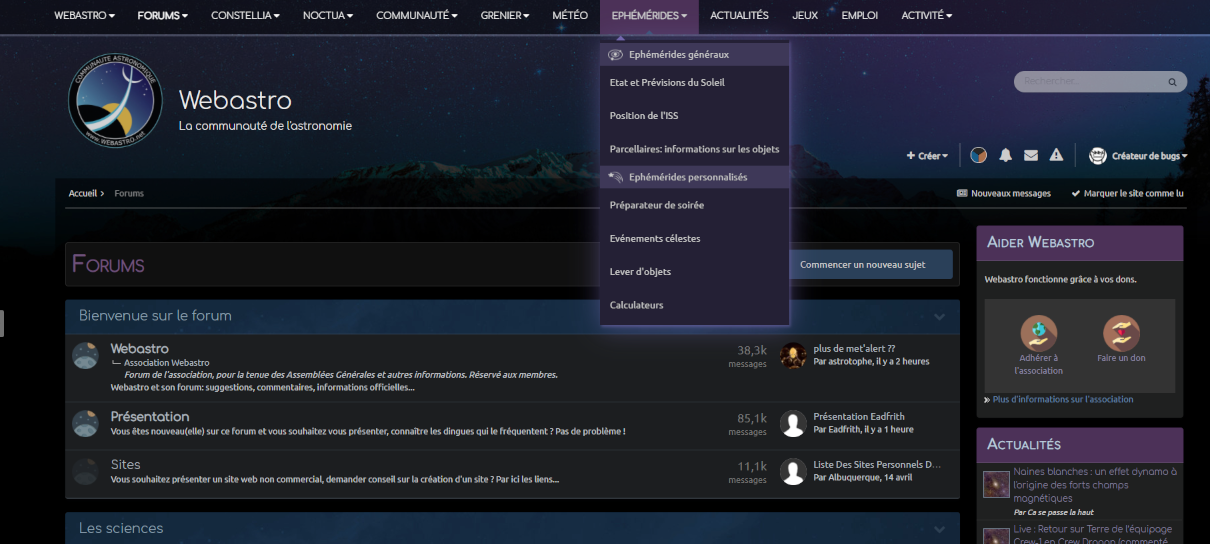The height and width of the screenshot is (544, 1210).
Task: Open the Crew Dragon live news thumbnail
Action: [x=996, y=536]
